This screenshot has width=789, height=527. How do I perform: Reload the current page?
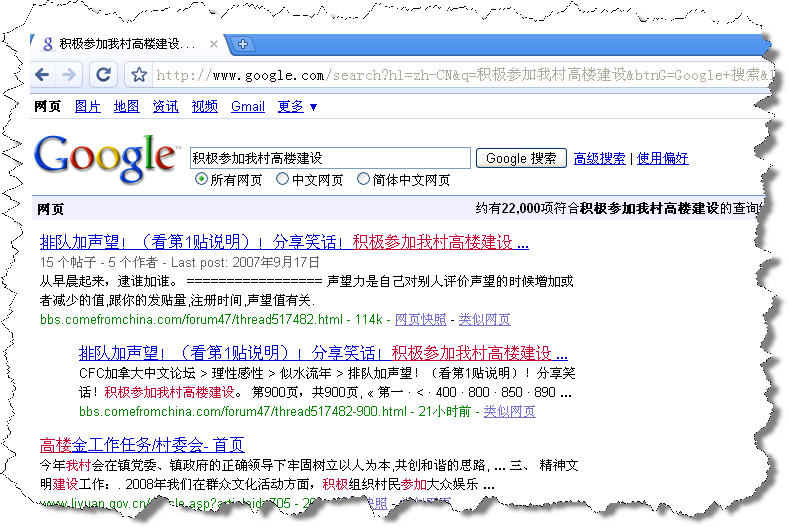(102, 75)
